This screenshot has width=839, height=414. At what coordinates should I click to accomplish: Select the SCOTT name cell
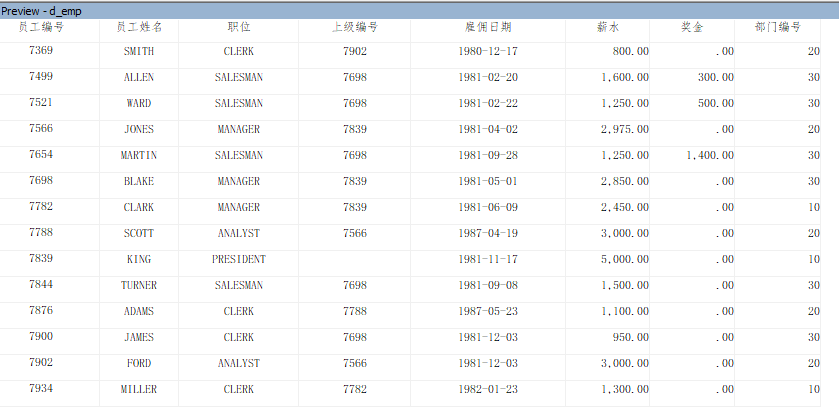139,234
